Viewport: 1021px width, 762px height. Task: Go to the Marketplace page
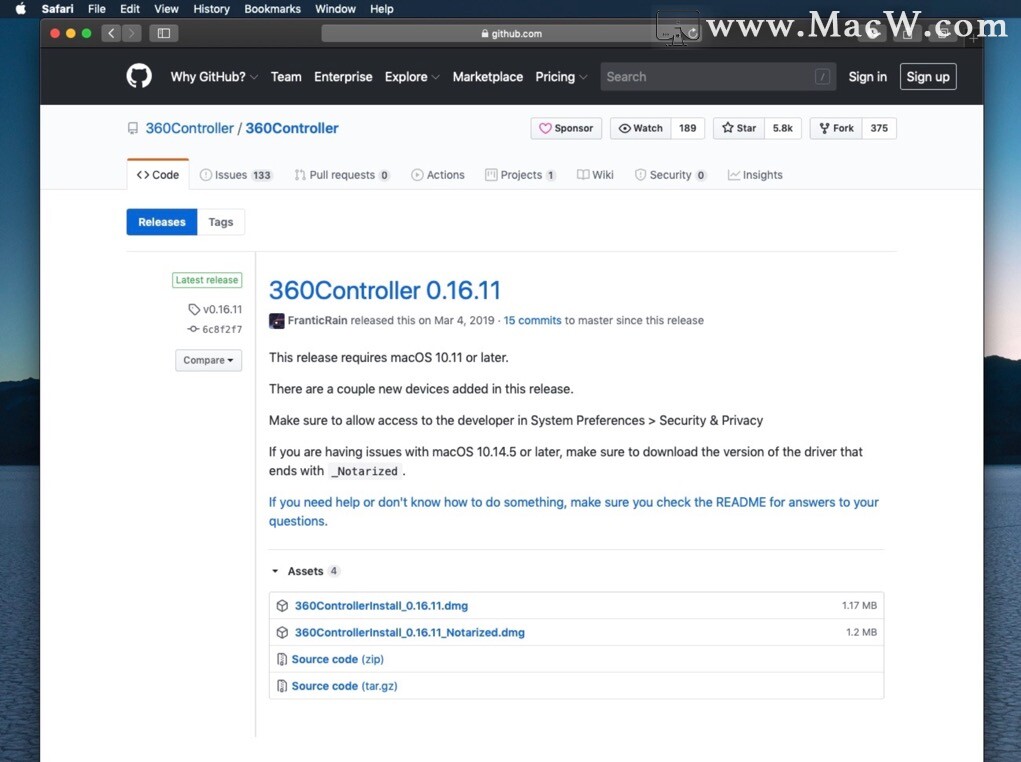[488, 77]
